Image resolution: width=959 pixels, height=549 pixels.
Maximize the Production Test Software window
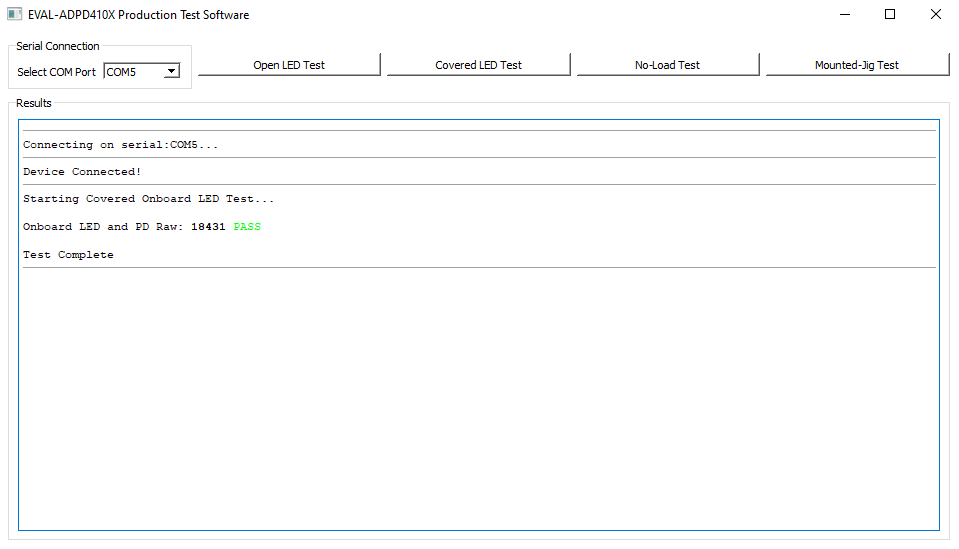tap(890, 15)
